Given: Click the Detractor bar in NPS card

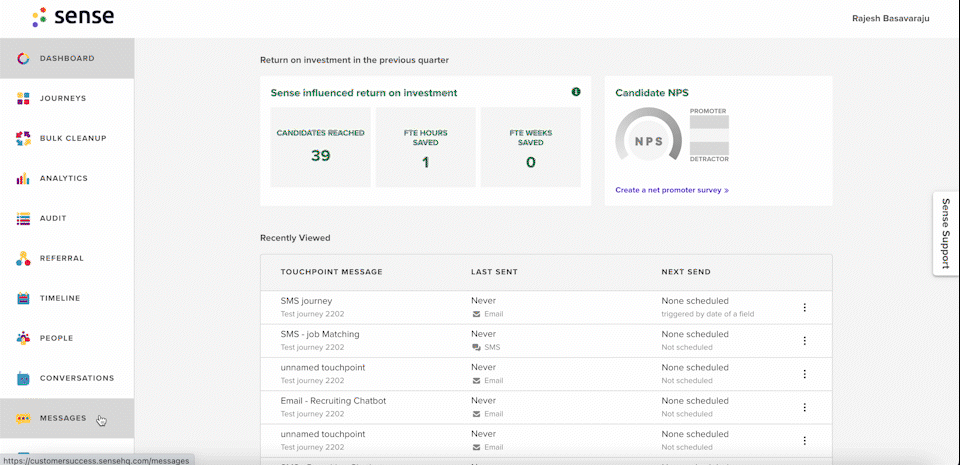Looking at the screenshot, I should coord(709,149).
